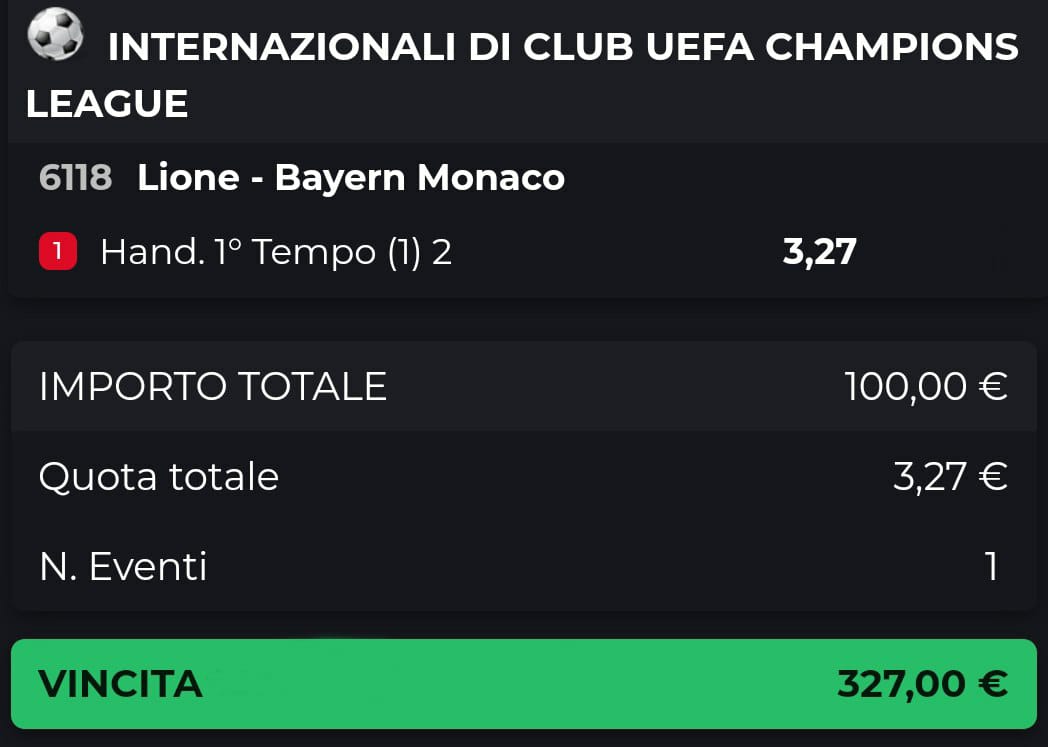Click the Lione team name
1048x747 pixels.
[x=188, y=178]
